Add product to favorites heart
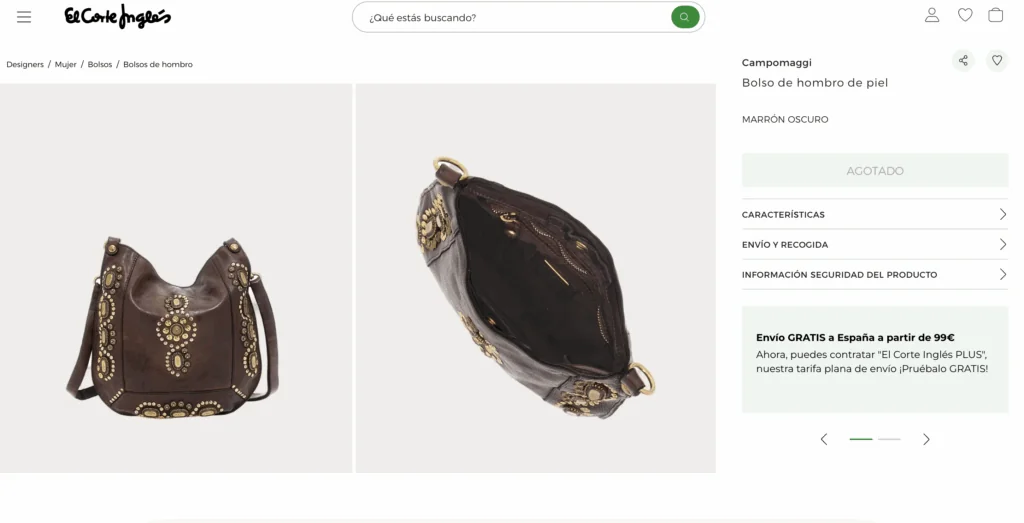 coord(997,61)
